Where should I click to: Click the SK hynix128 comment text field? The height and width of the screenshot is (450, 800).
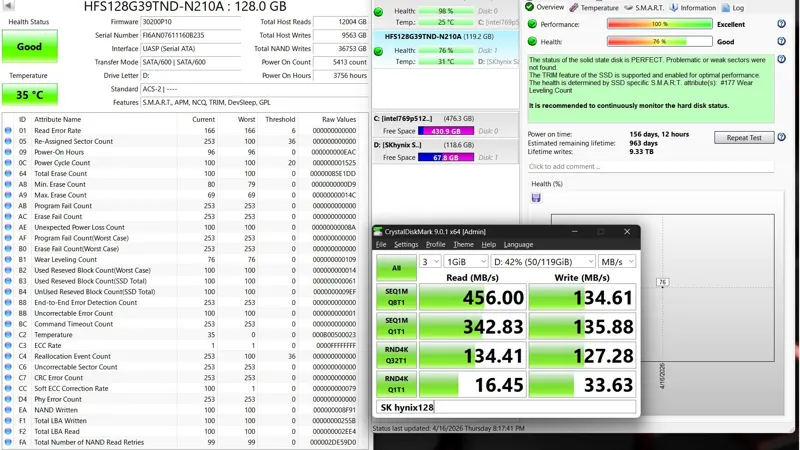pyautogui.click(x=506, y=407)
